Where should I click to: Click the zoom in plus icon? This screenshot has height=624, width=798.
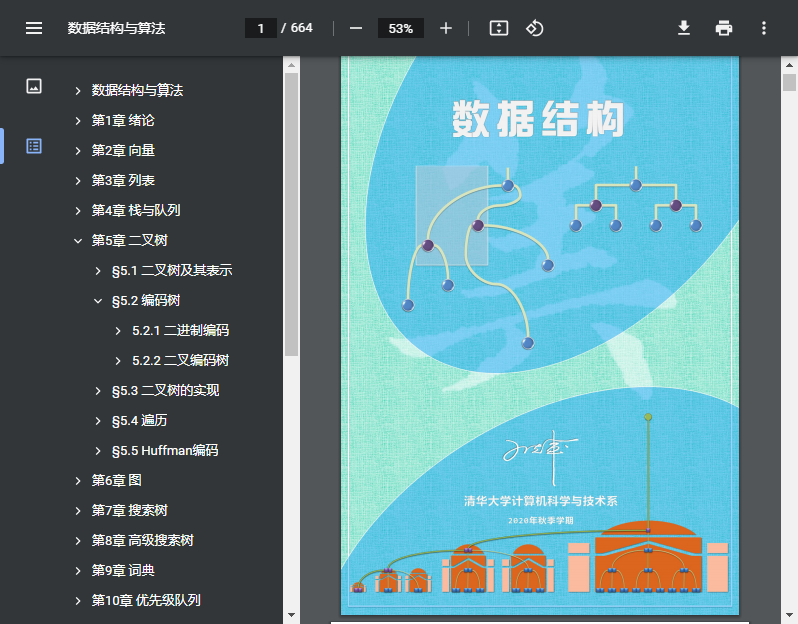point(446,28)
